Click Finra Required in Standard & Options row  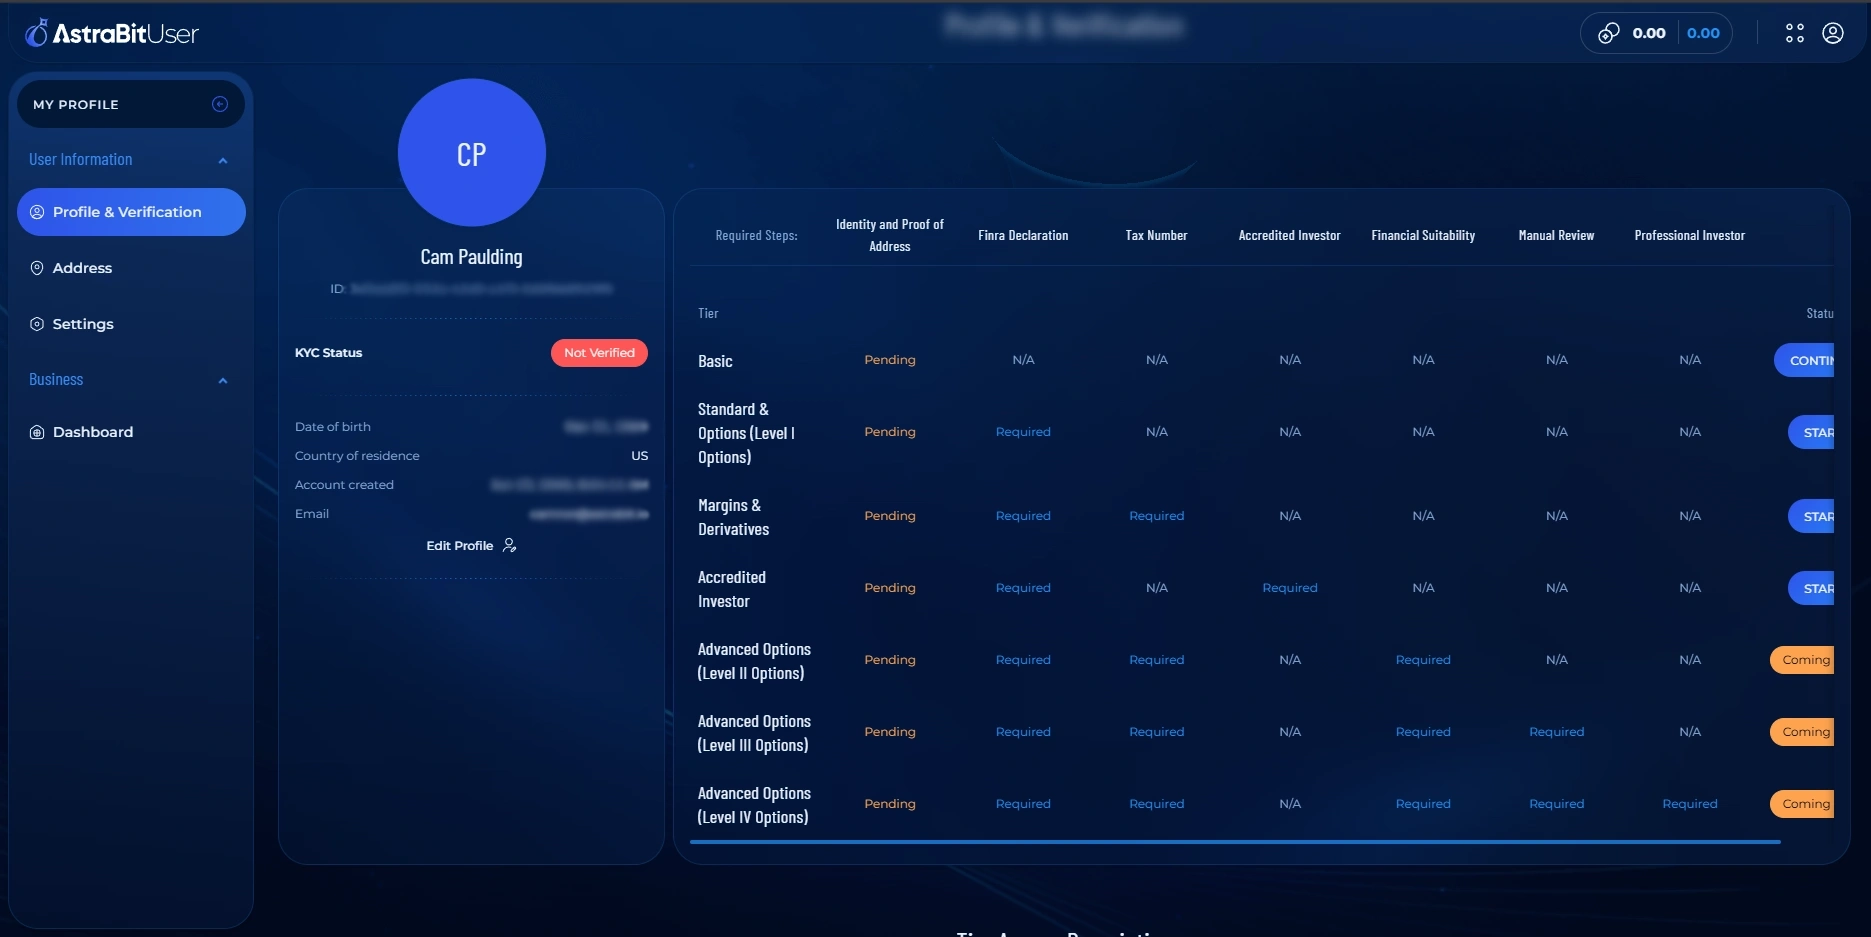[1023, 432]
